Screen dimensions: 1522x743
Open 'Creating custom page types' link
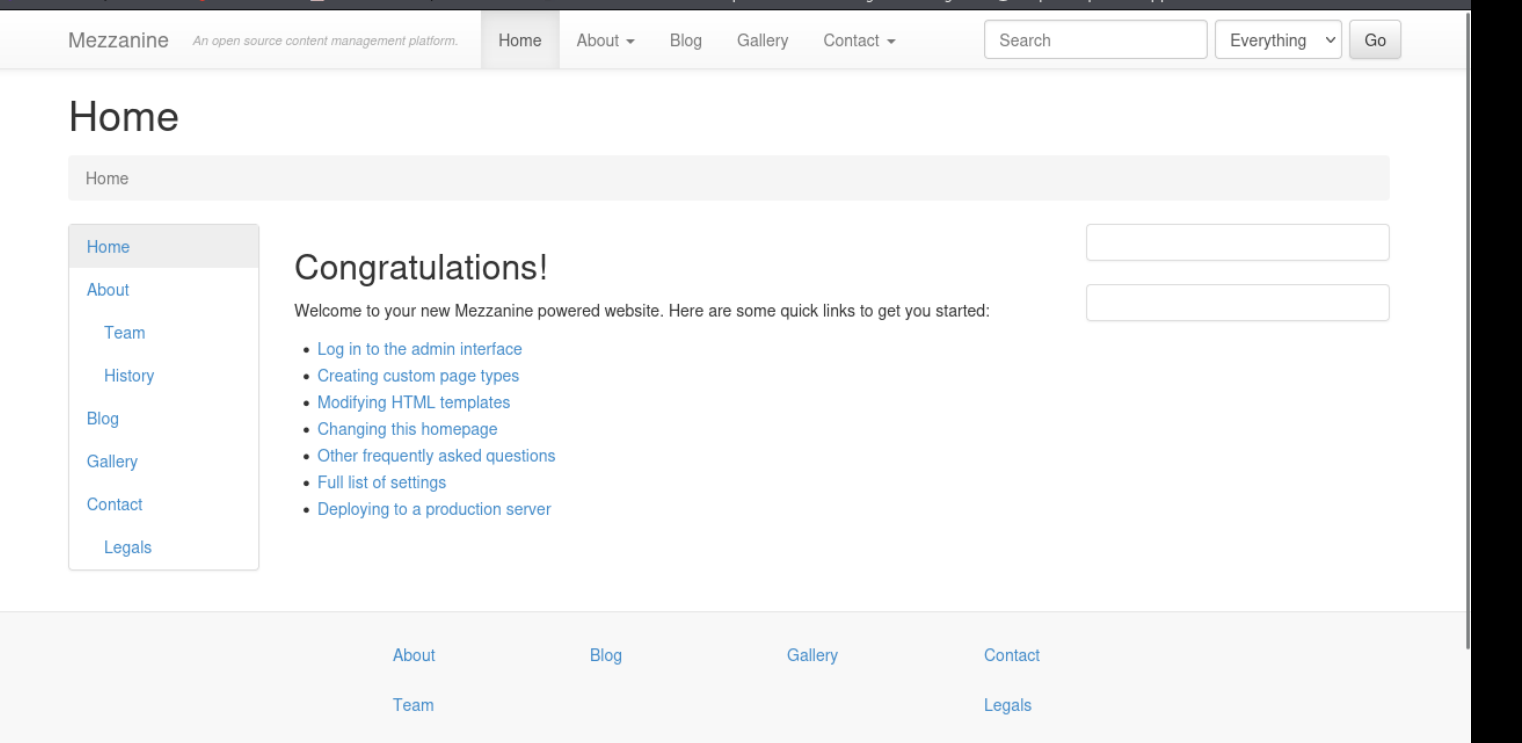tap(418, 376)
